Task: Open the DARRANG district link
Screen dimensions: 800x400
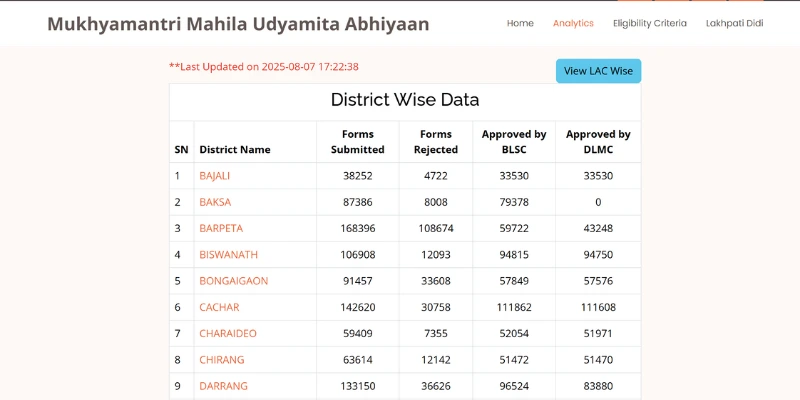Action: click(x=223, y=386)
